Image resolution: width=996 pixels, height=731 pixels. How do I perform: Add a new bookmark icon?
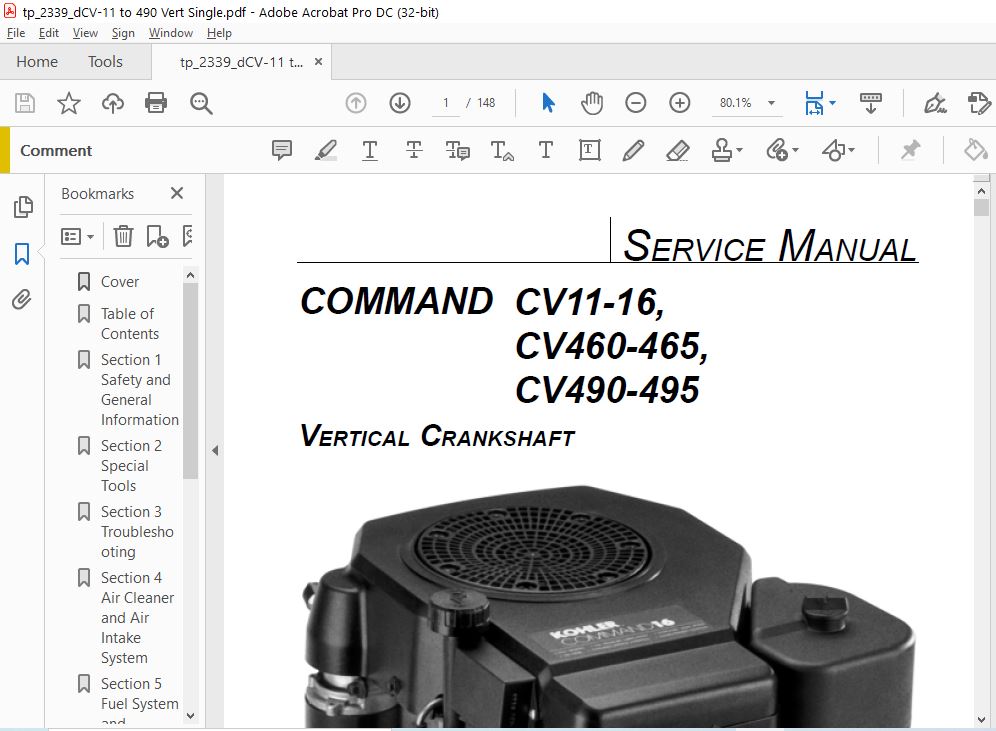pos(157,237)
